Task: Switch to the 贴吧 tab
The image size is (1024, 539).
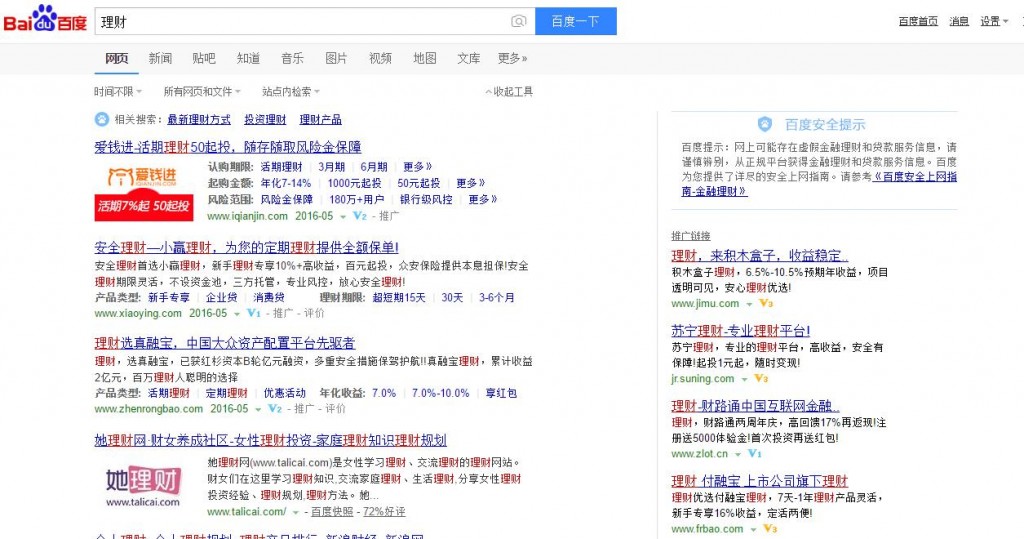Action: (x=204, y=58)
